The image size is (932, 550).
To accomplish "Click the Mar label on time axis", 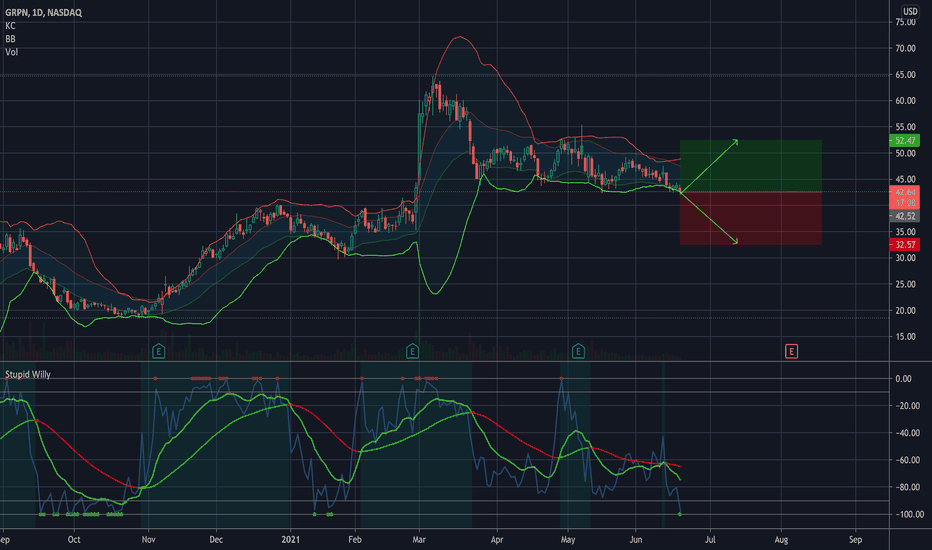I will pyautogui.click(x=419, y=540).
